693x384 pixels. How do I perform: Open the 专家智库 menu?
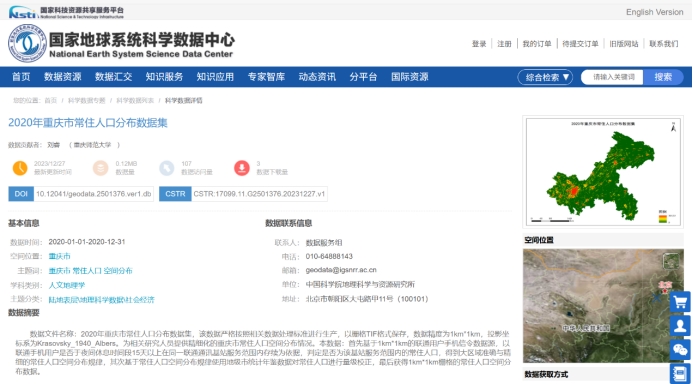point(266,77)
